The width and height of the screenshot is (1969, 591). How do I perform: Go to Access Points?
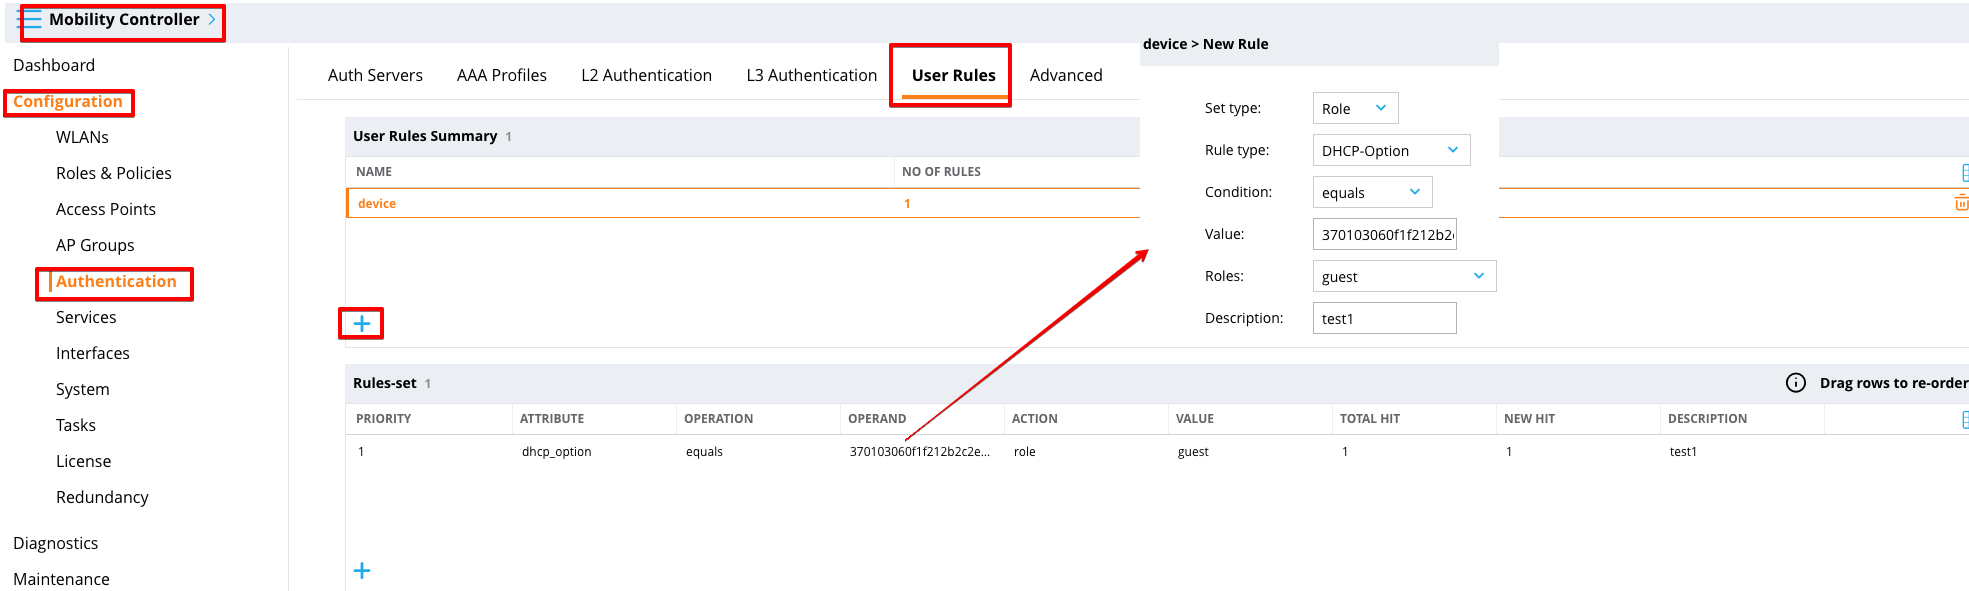[106, 209]
